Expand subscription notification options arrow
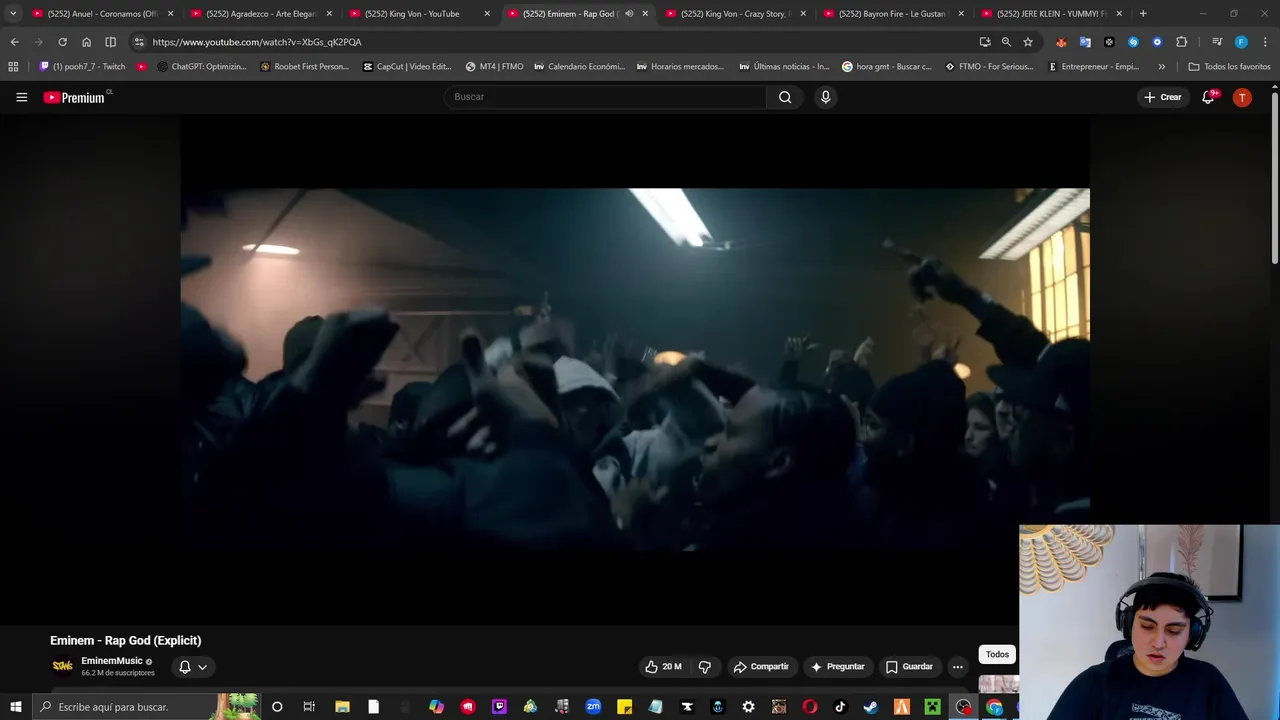The height and width of the screenshot is (720, 1280). click(x=202, y=667)
